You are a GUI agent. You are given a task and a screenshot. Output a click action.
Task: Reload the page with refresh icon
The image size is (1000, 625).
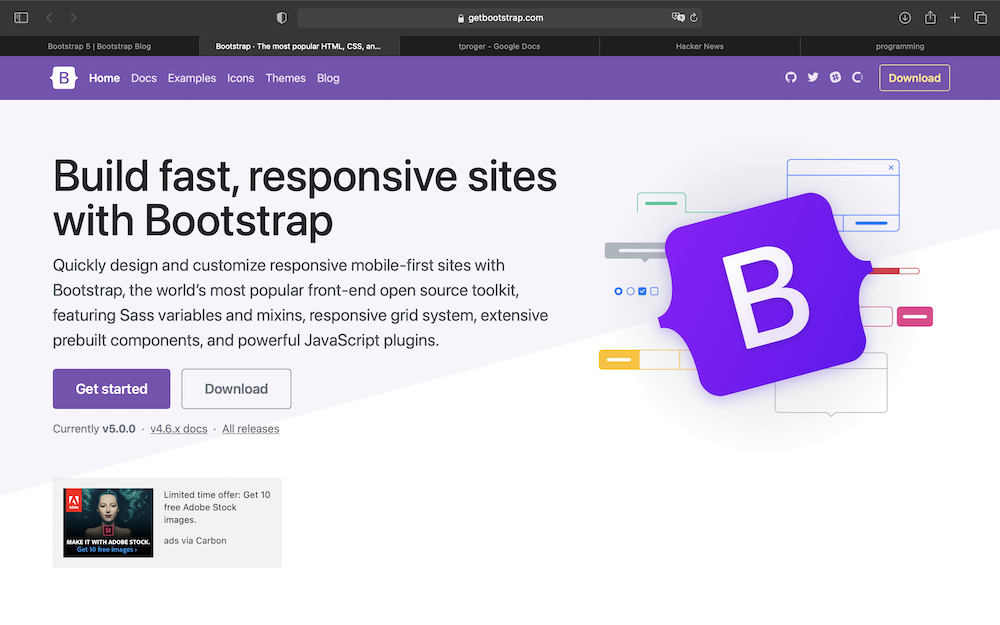(694, 18)
